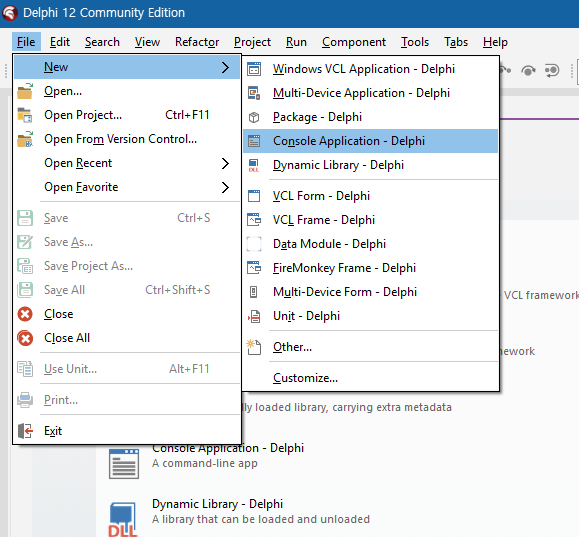Click Open Project... entry

(x=127, y=115)
